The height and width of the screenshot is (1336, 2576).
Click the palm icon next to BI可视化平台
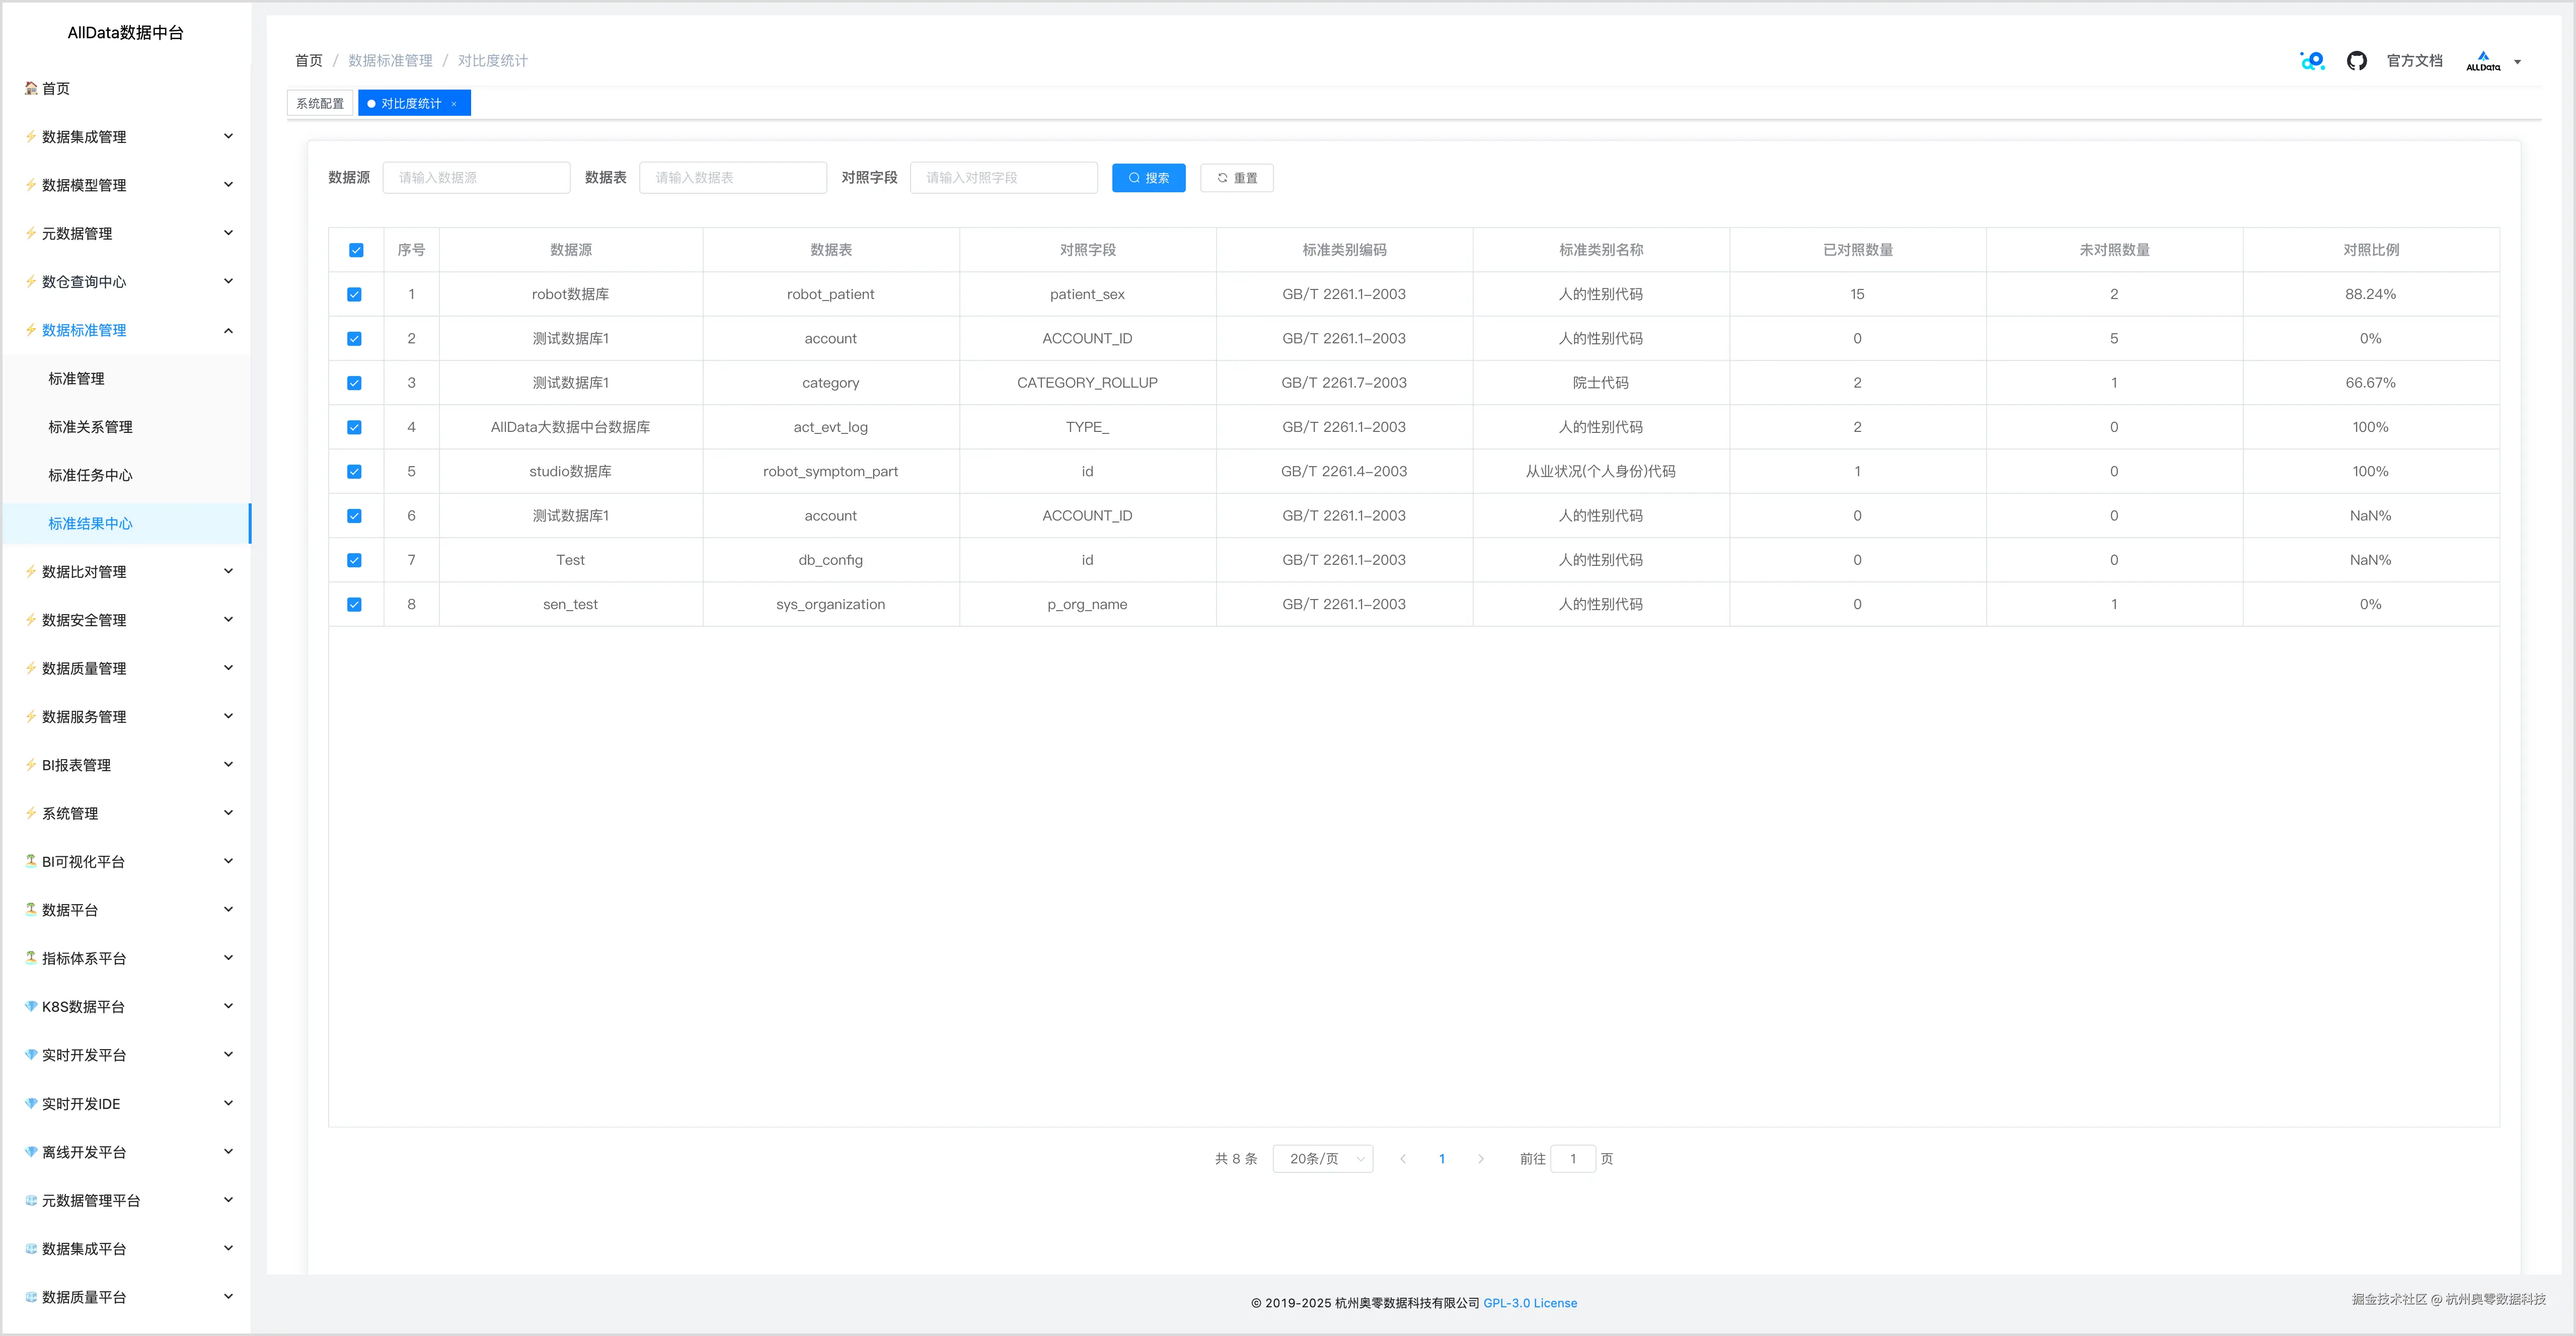point(31,861)
